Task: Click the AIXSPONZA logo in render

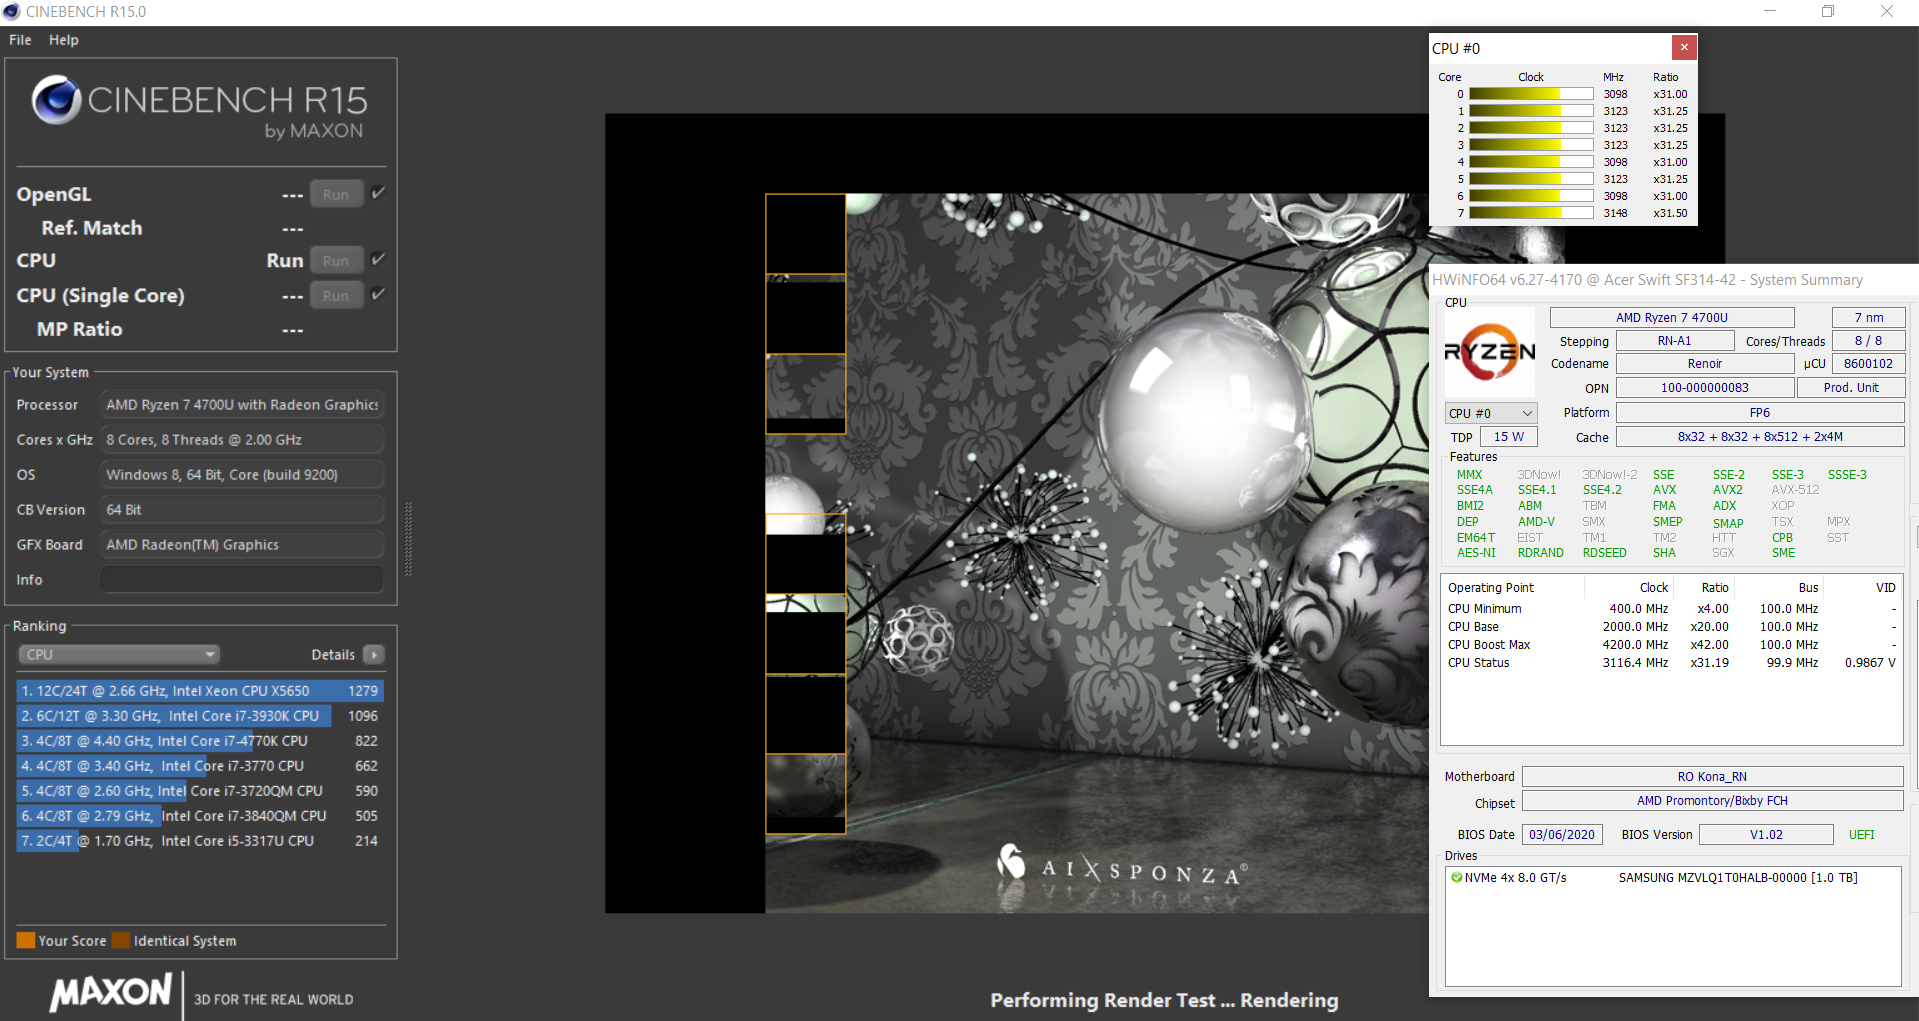Action: 1122,866
